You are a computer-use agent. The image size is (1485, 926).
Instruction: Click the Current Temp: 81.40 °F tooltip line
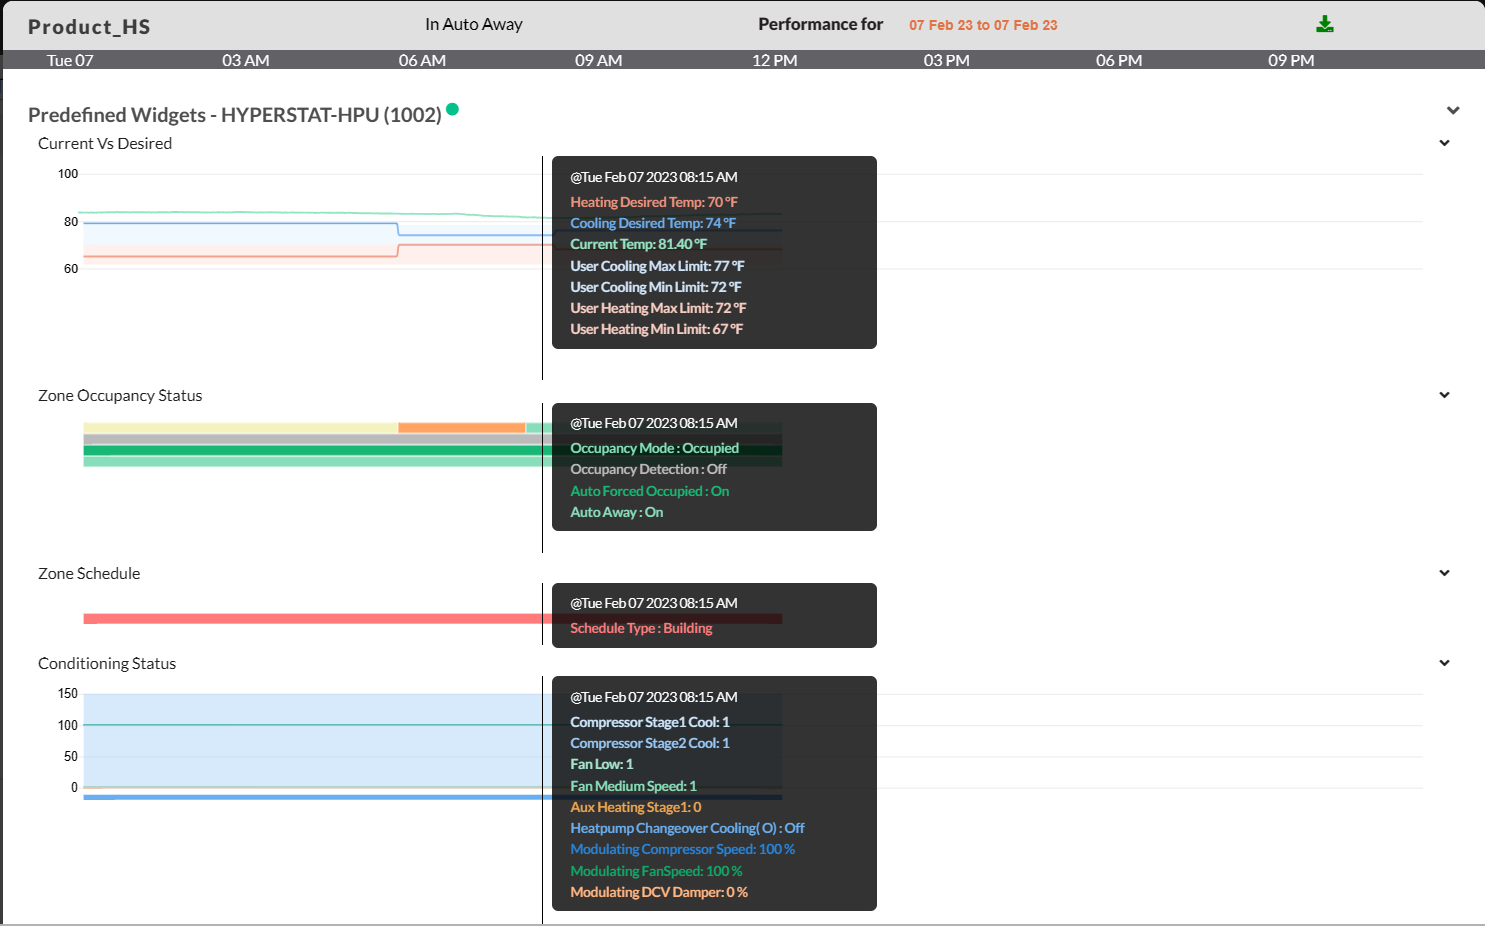(638, 244)
